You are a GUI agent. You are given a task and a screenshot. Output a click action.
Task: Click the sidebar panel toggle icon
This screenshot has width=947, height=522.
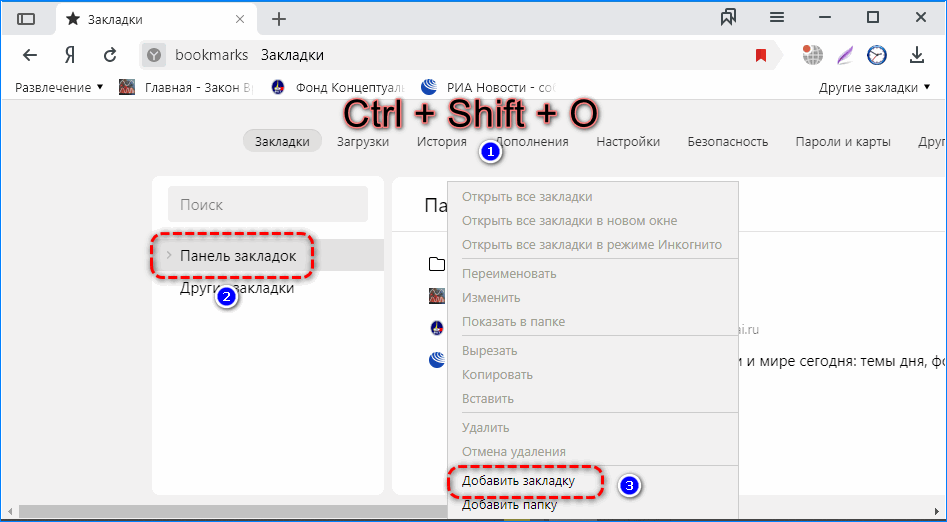pos(26,19)
